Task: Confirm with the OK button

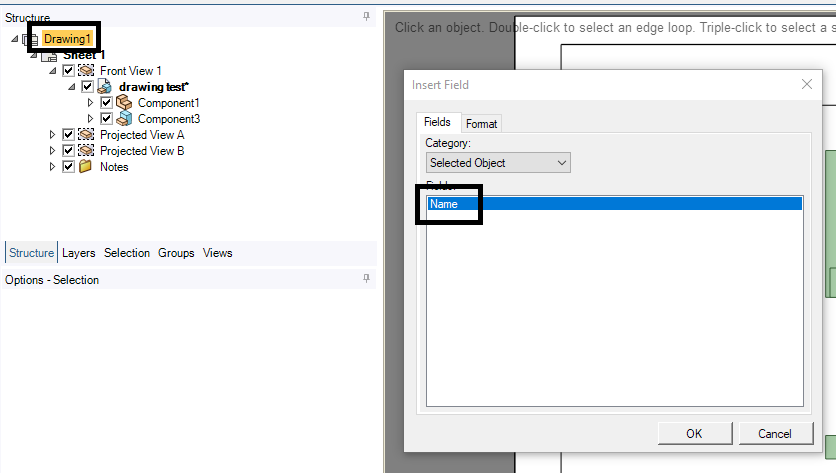Action: [695, 434]
